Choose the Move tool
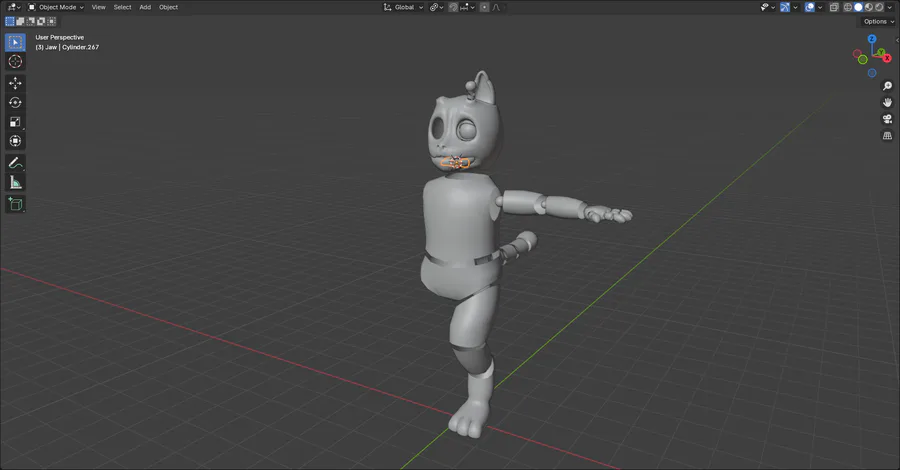 [x=15, y=83]
